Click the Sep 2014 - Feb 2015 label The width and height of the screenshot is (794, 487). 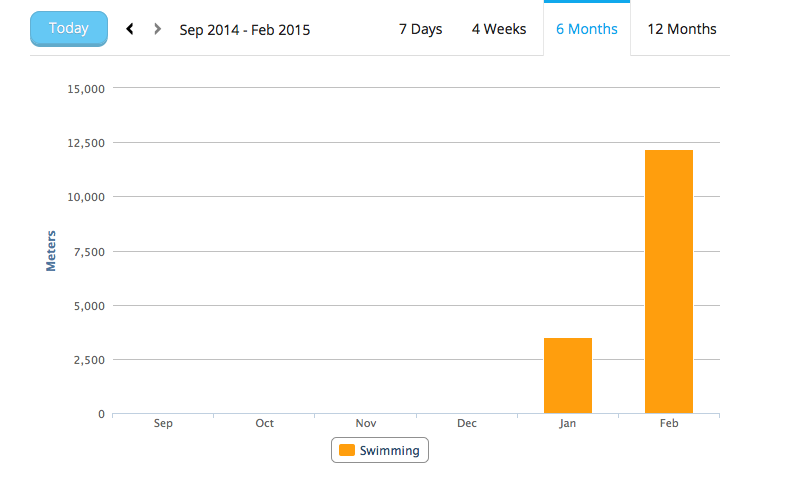coord(244,30)
